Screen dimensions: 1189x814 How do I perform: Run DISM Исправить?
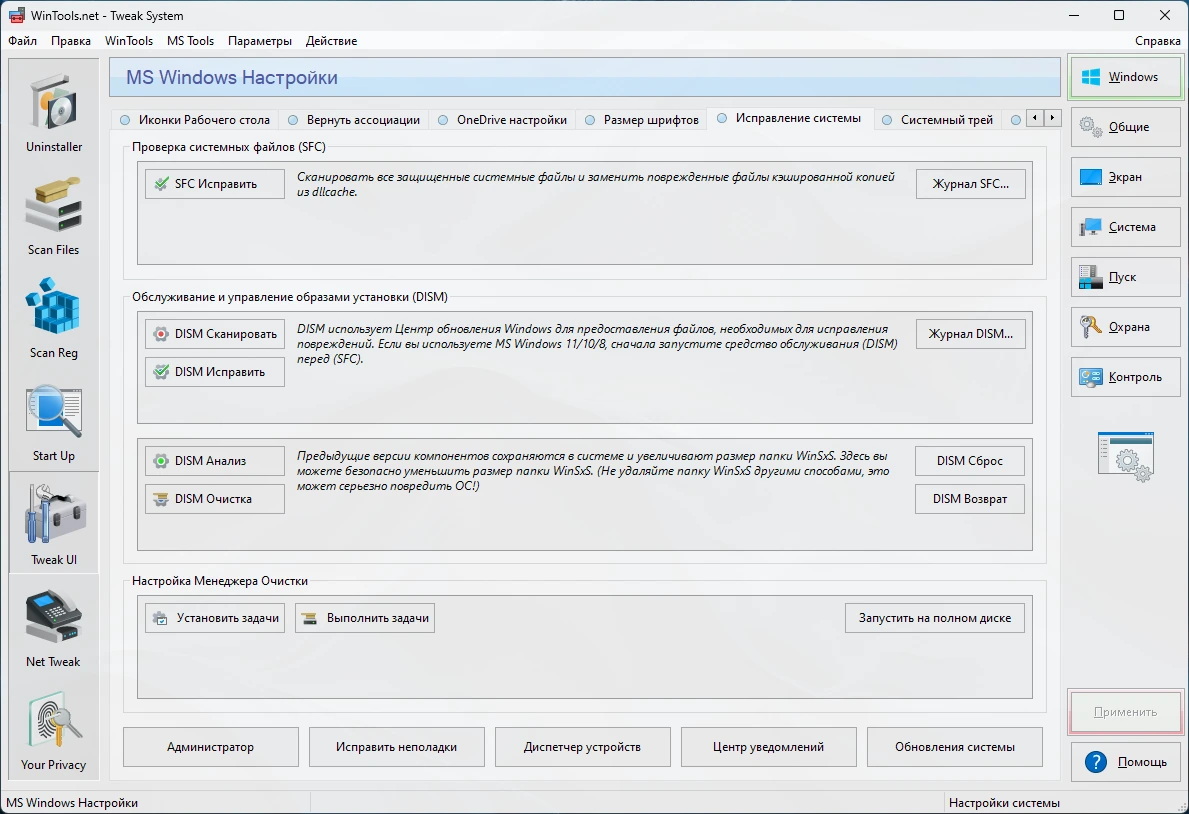pyautogui.click(x=215, y=372)
